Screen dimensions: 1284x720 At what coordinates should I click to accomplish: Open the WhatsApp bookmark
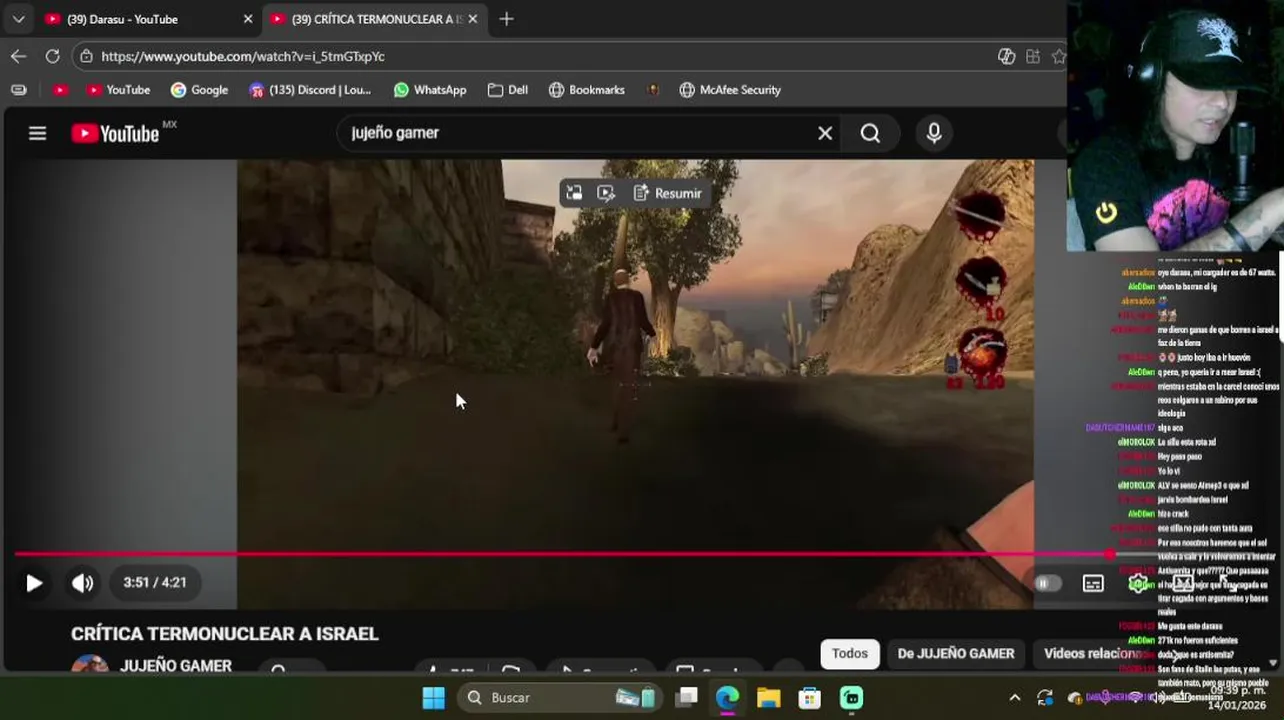430,89
